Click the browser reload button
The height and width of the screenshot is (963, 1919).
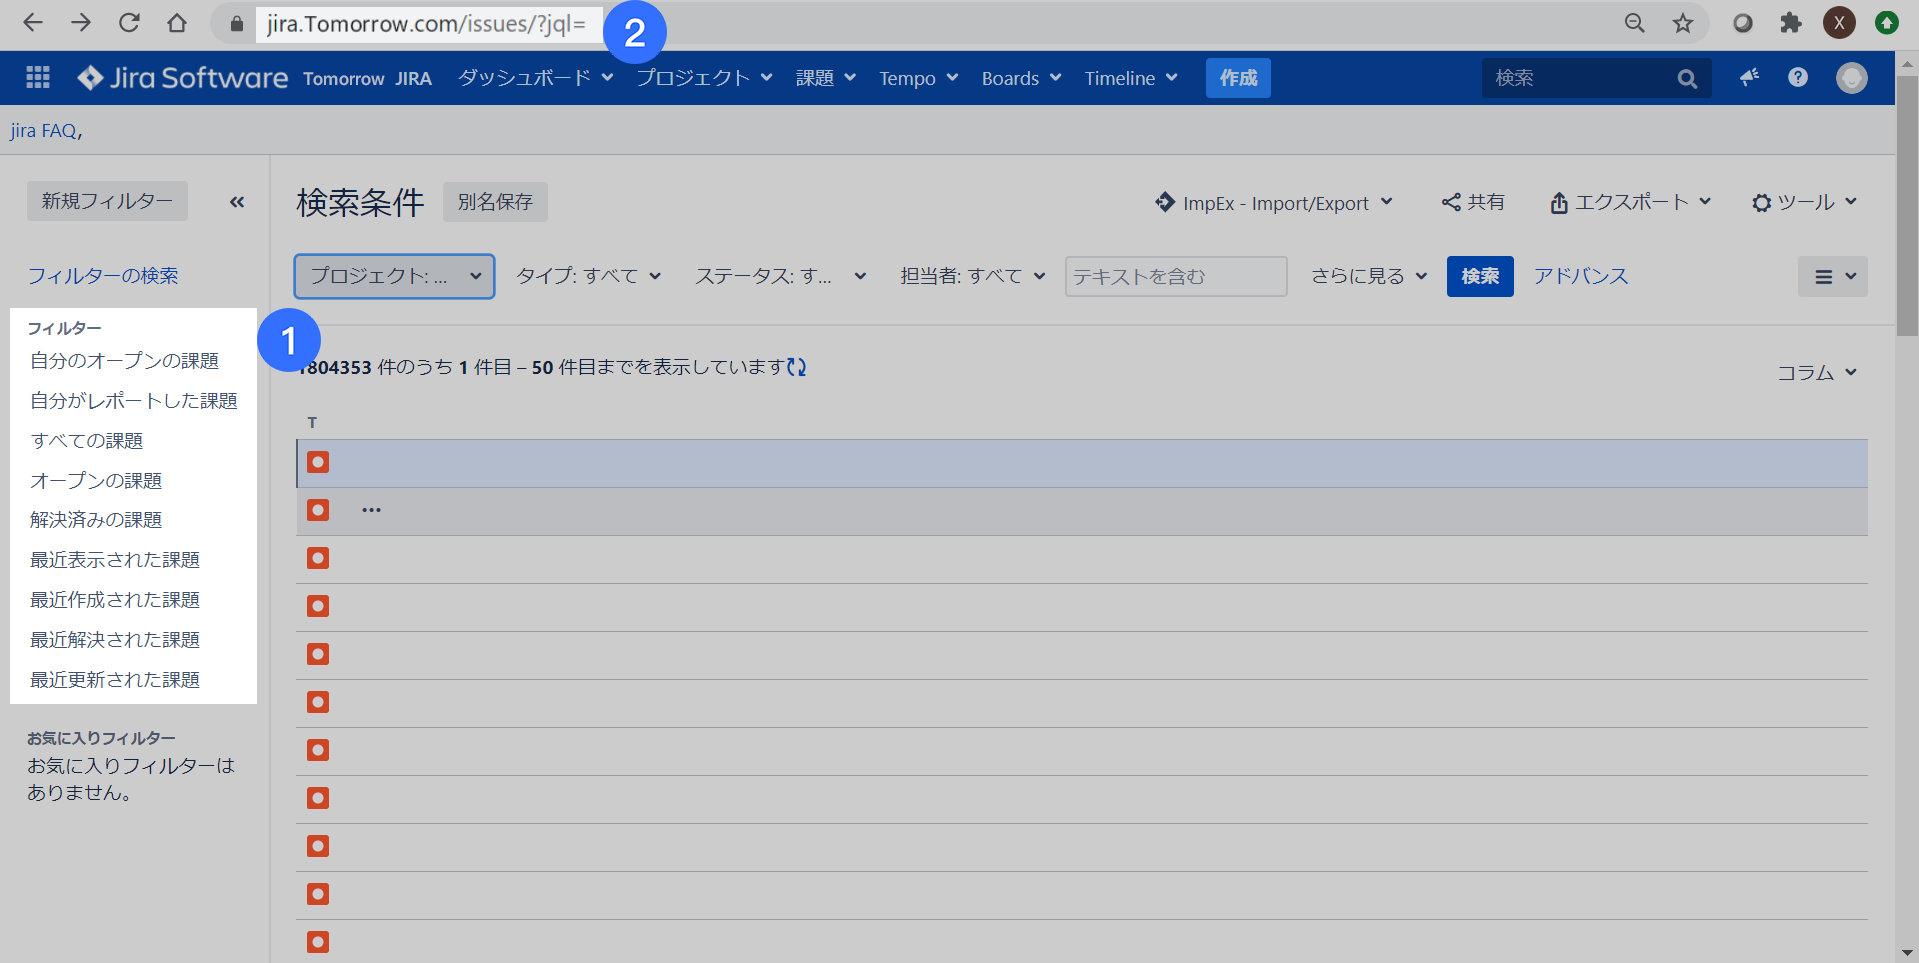[129, 23]
